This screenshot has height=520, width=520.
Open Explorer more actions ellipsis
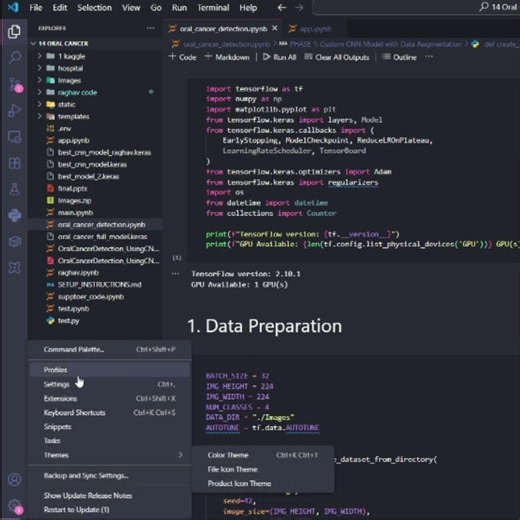tap(151, 28)
